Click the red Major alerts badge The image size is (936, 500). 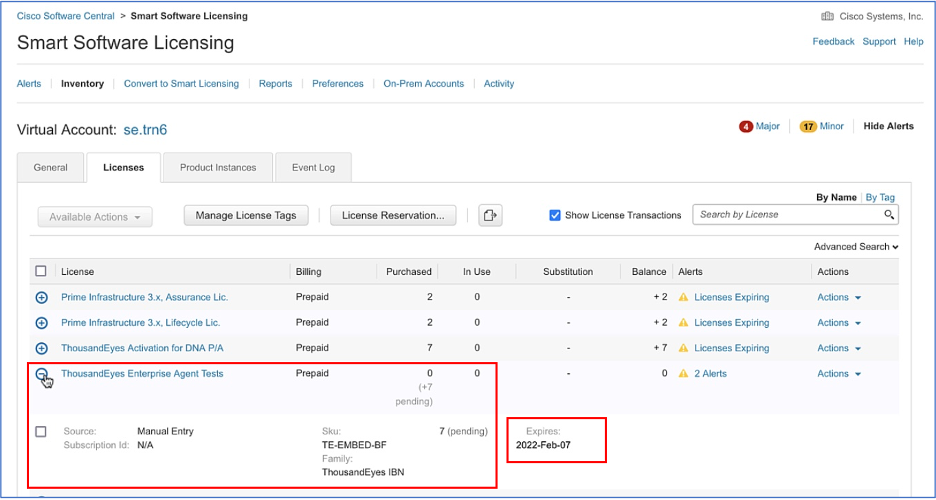point(746,127)
